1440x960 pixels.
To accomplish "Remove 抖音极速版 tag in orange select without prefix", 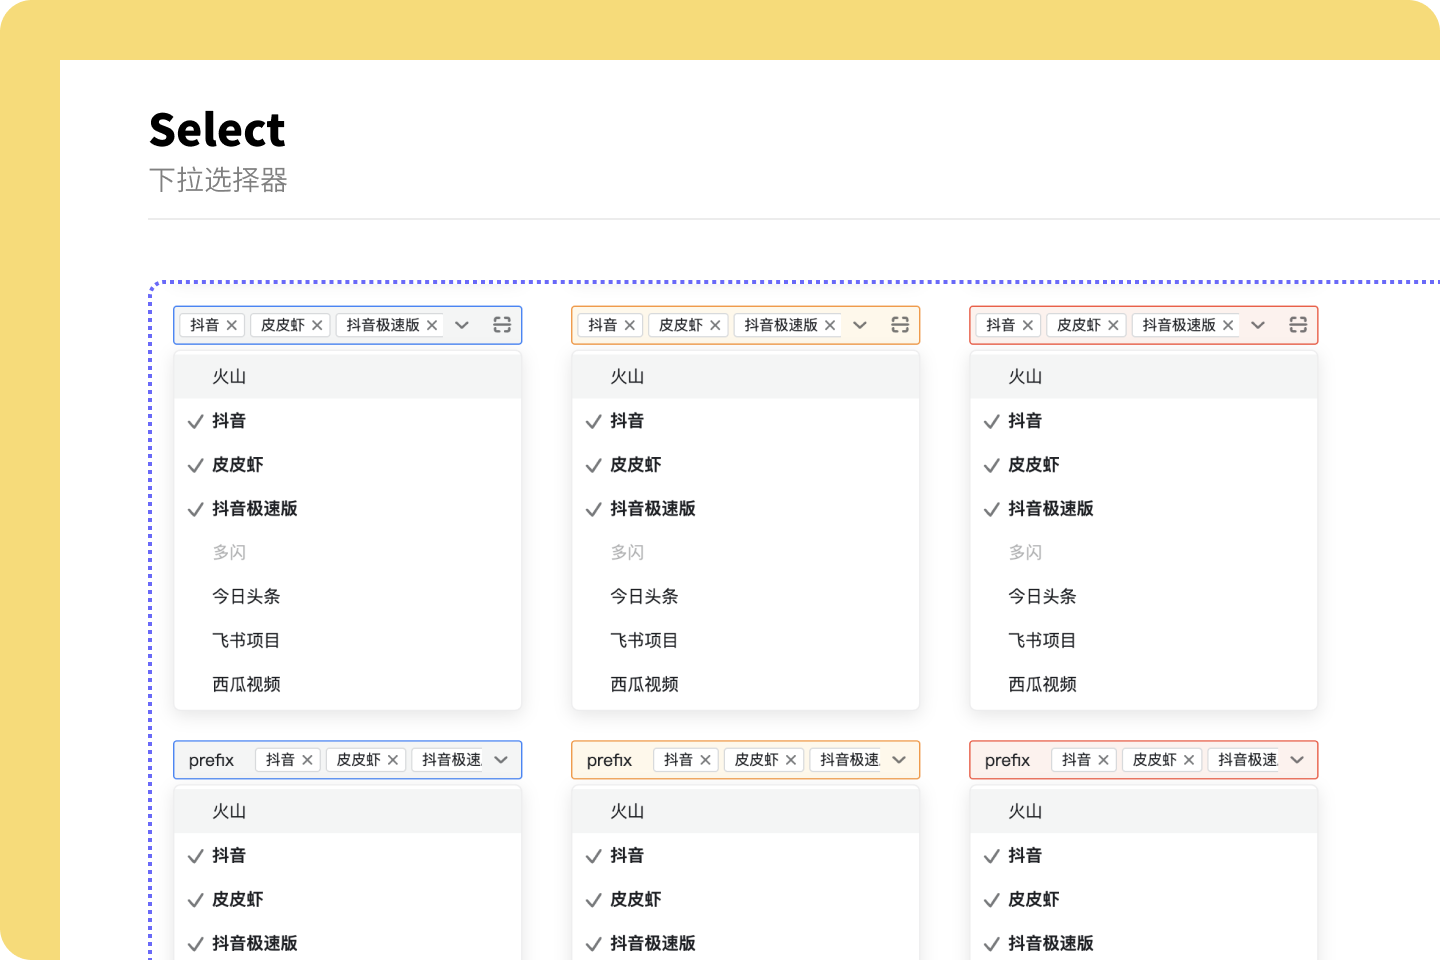I will (830, 325).
